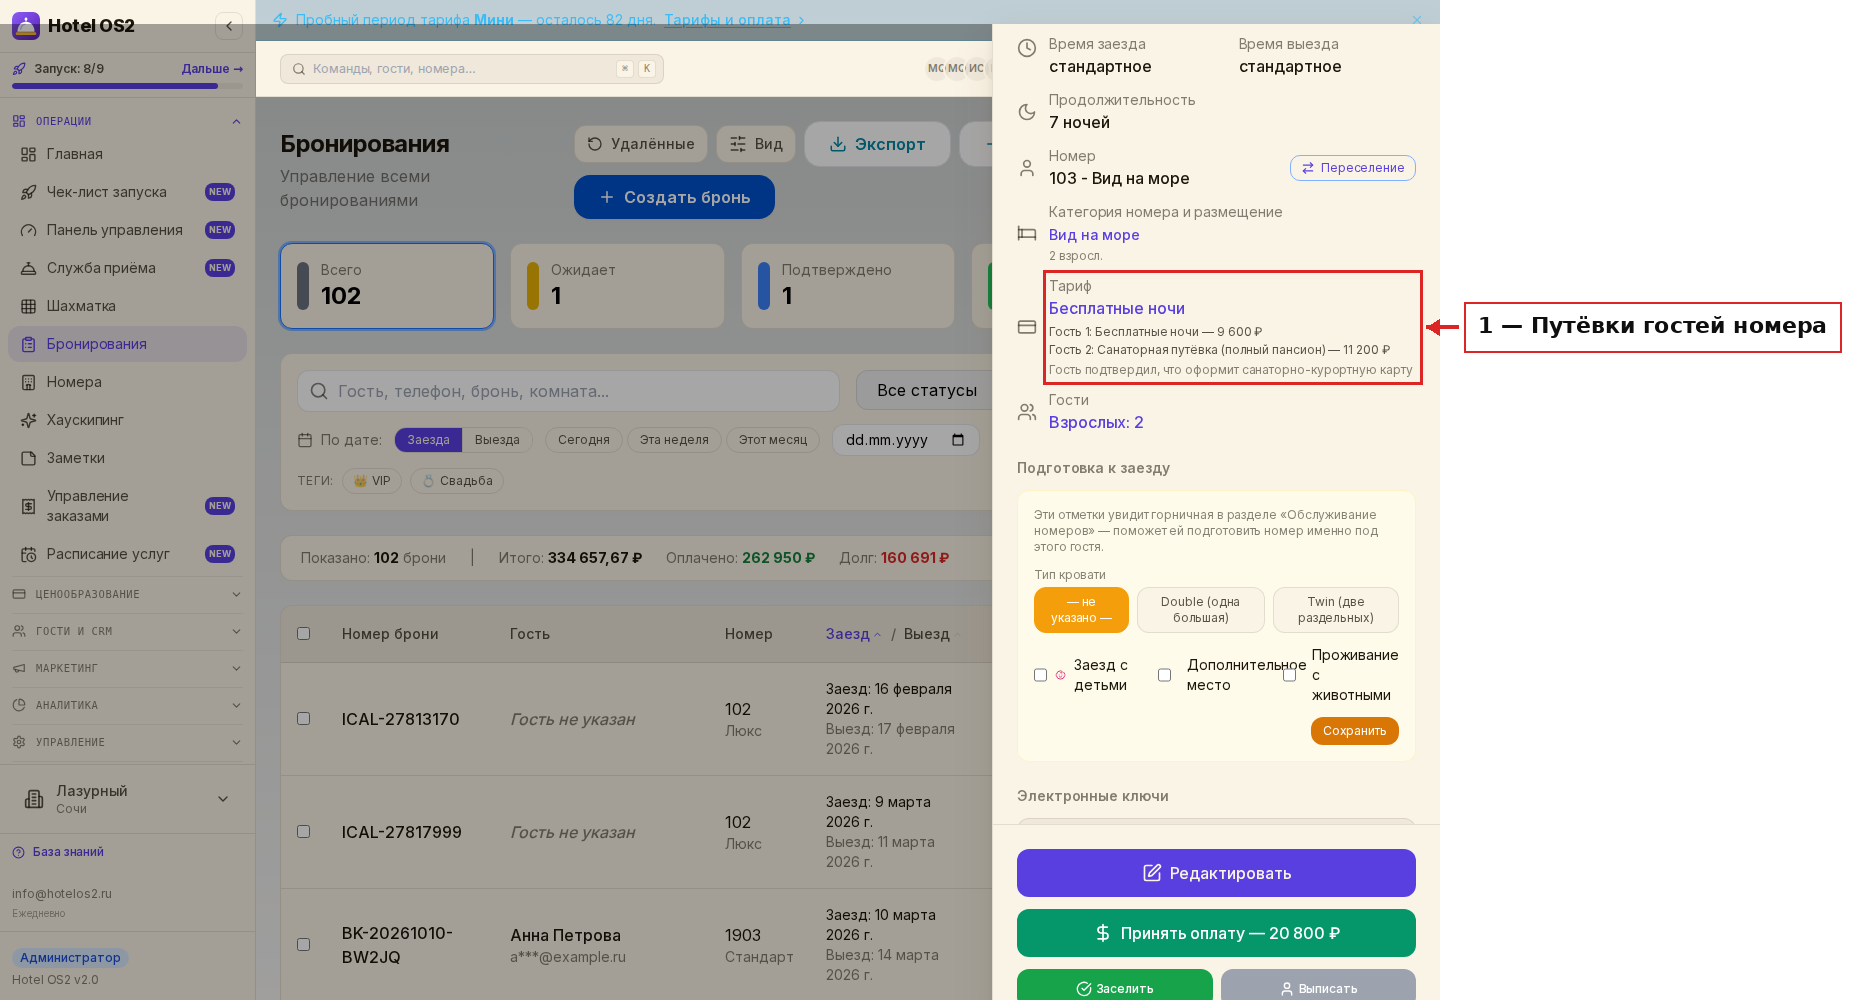Open the Лазурный hotel switcher dropdown

(127, 799)
